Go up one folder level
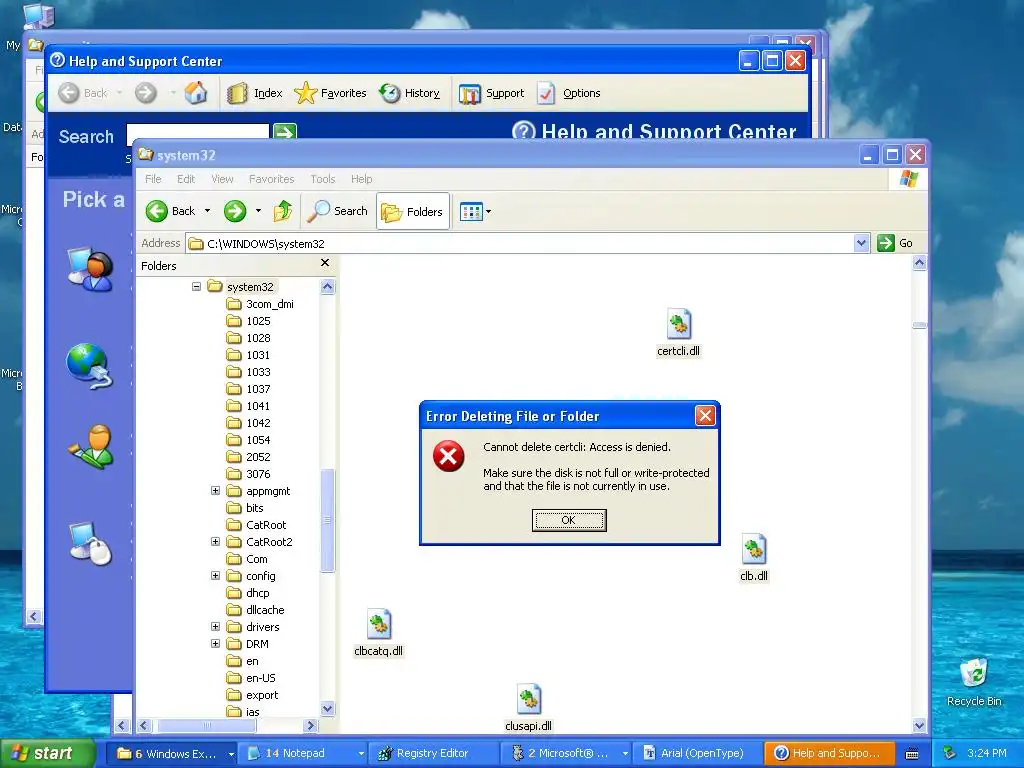1024x768 pixels. pyautogui.click(x=283, y=211)
